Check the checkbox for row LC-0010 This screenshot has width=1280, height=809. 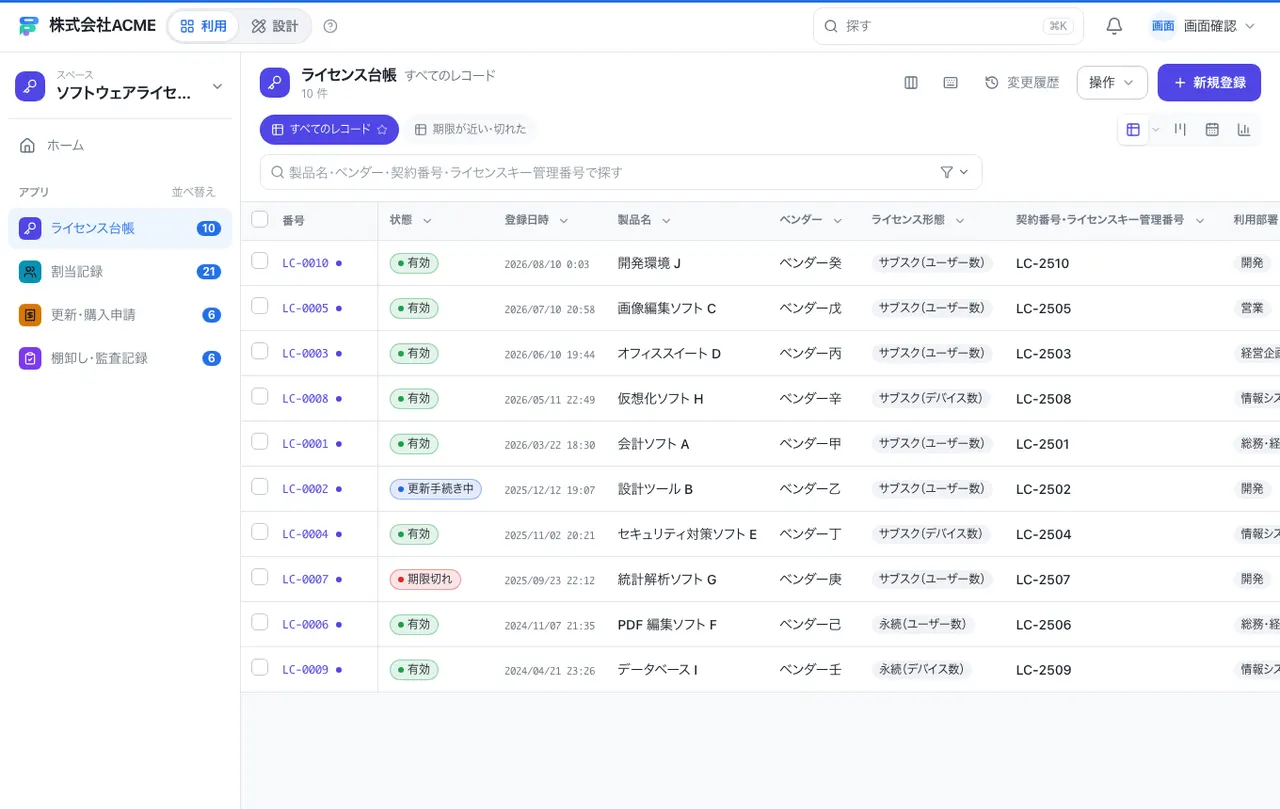260,261
